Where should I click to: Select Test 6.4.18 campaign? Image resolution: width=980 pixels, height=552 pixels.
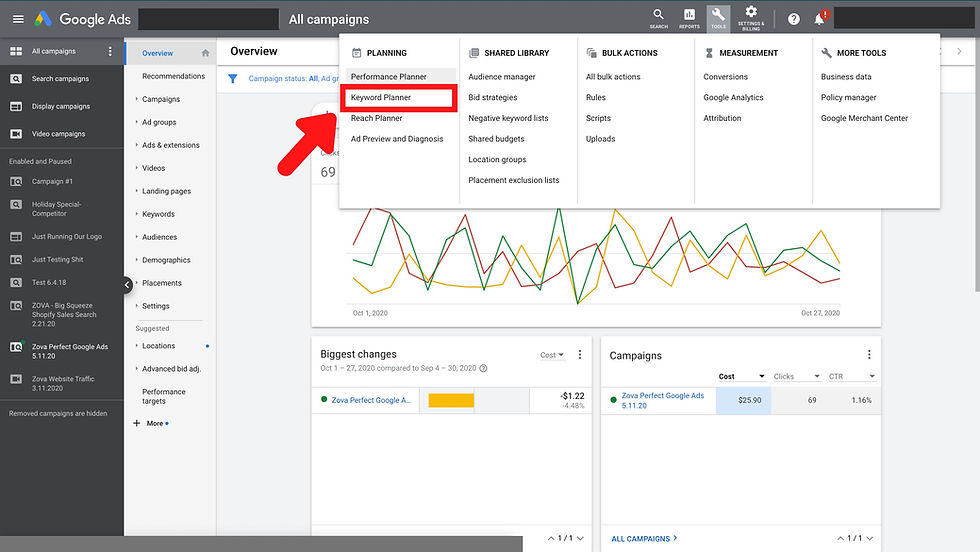[x=49, y=283]
